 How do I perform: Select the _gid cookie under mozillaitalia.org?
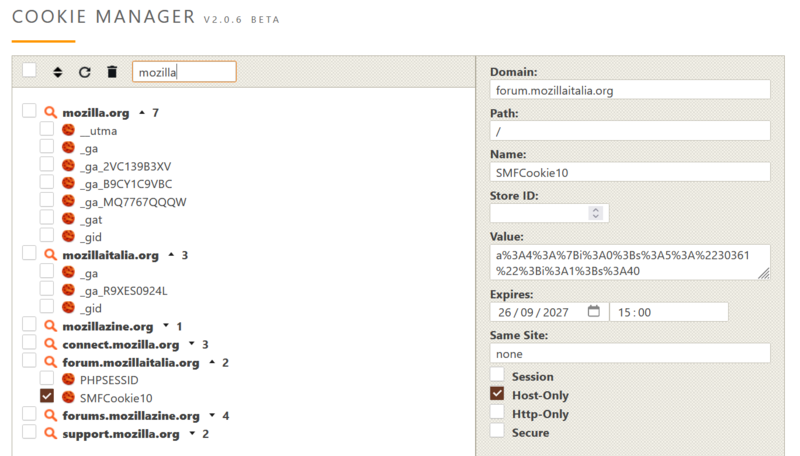tap(91, 309)
